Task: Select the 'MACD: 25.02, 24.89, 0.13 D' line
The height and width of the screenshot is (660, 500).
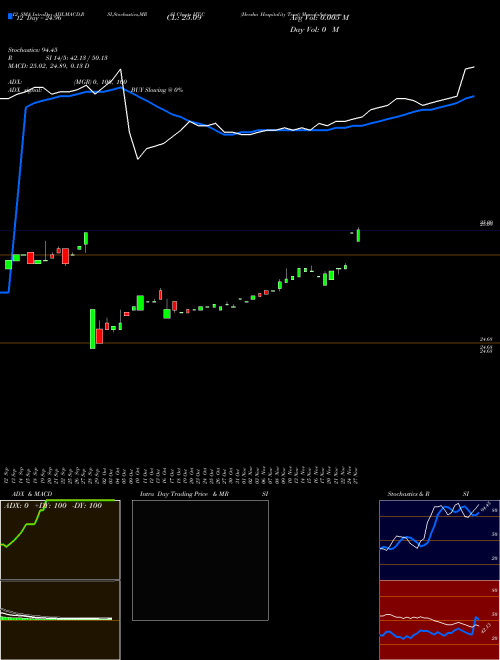Action: coord(49,66)
